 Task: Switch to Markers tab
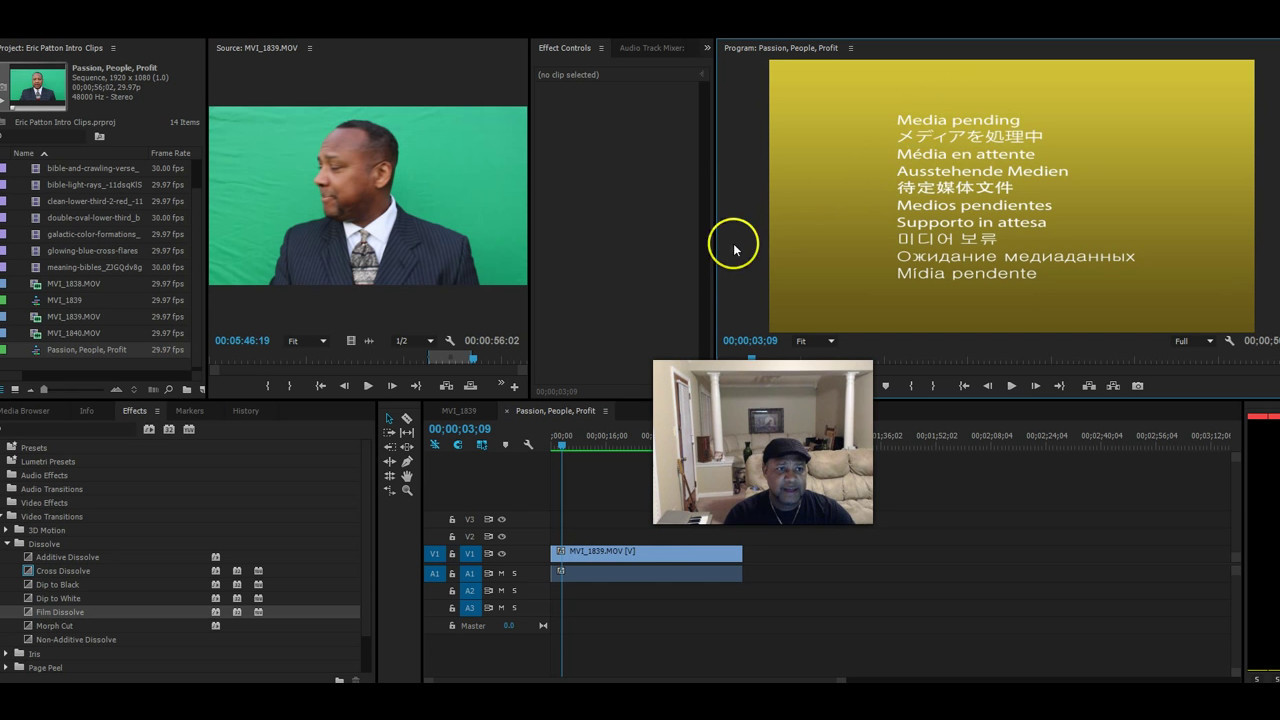coord(189,411)
